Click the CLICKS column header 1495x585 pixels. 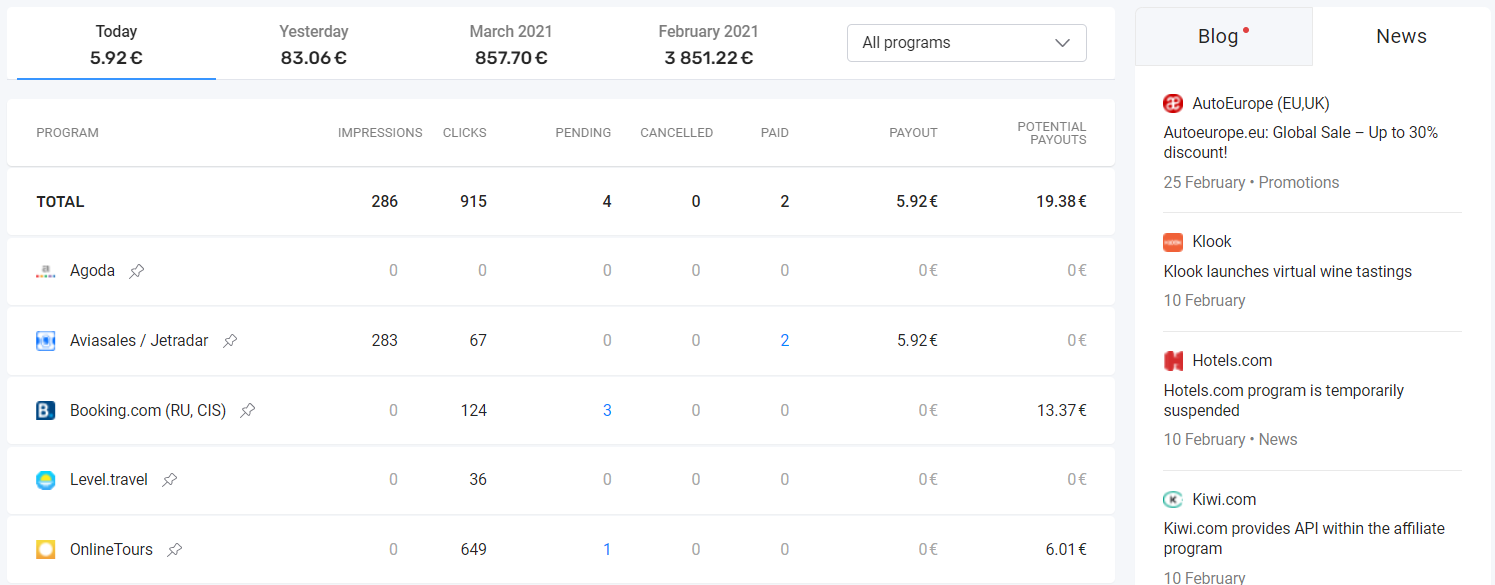pos(464,132)
